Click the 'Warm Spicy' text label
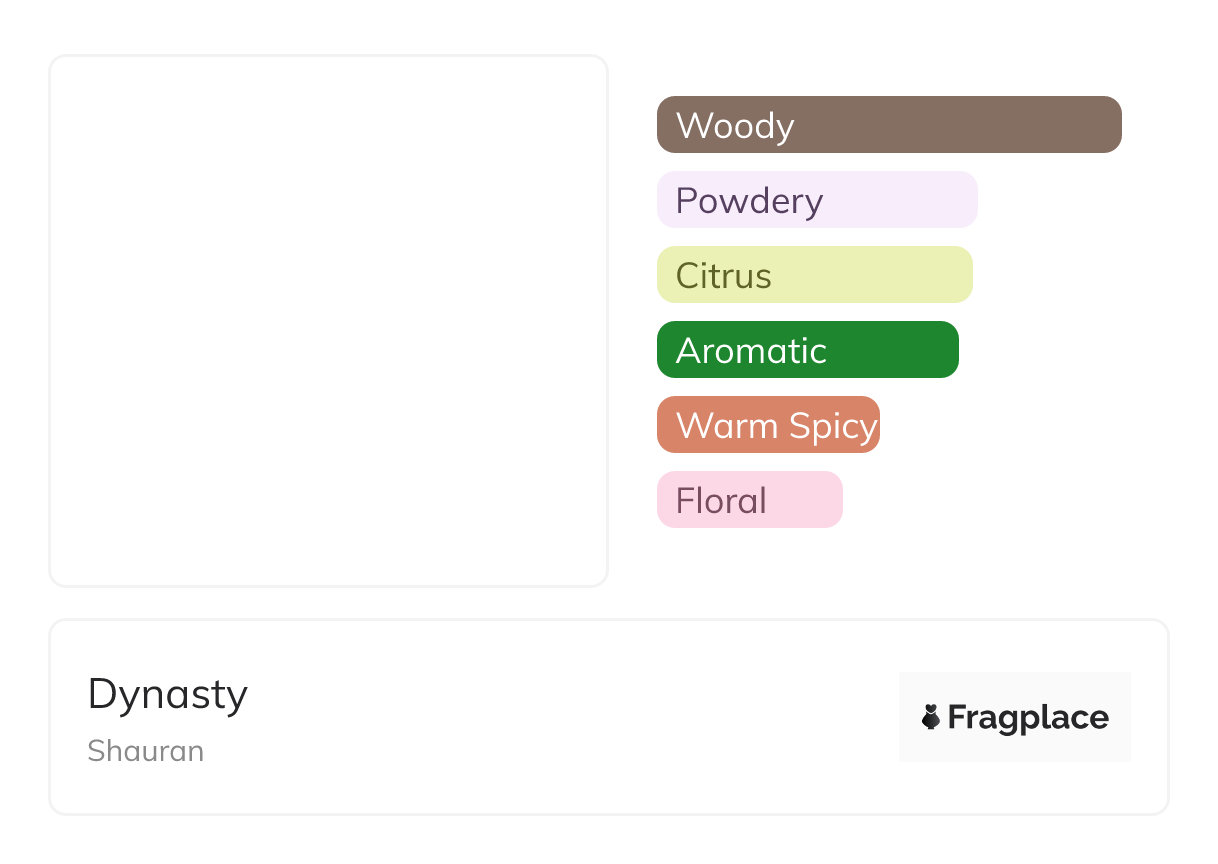 click(776, 427)
